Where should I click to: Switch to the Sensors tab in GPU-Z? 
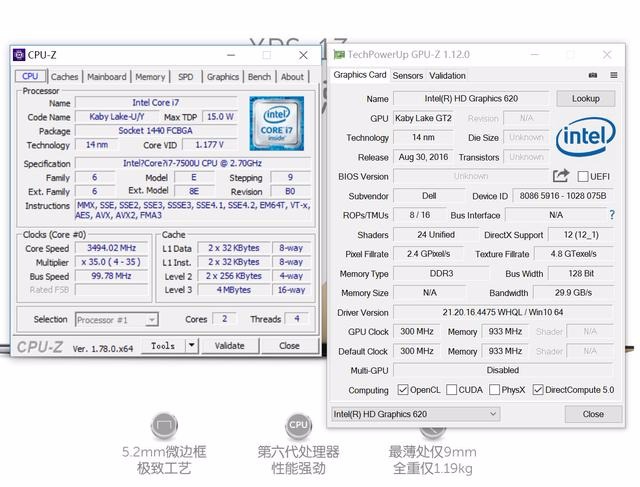[x=407, y=75]
